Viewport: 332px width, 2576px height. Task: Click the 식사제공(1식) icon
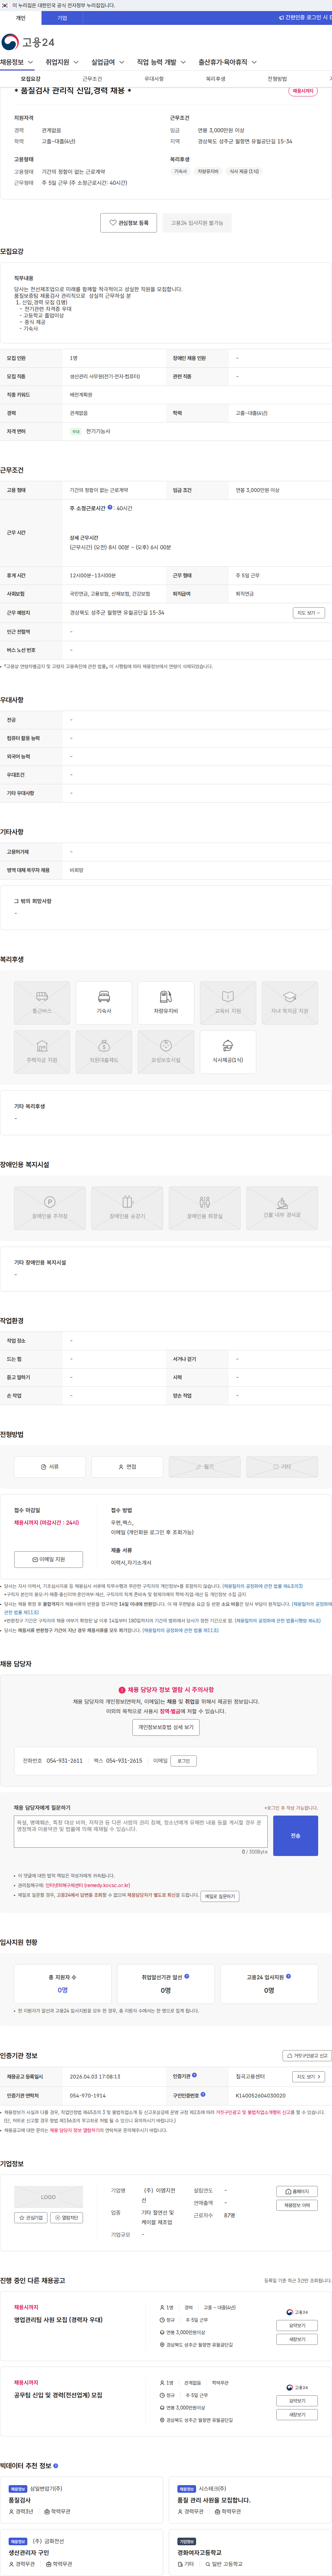228,1052
